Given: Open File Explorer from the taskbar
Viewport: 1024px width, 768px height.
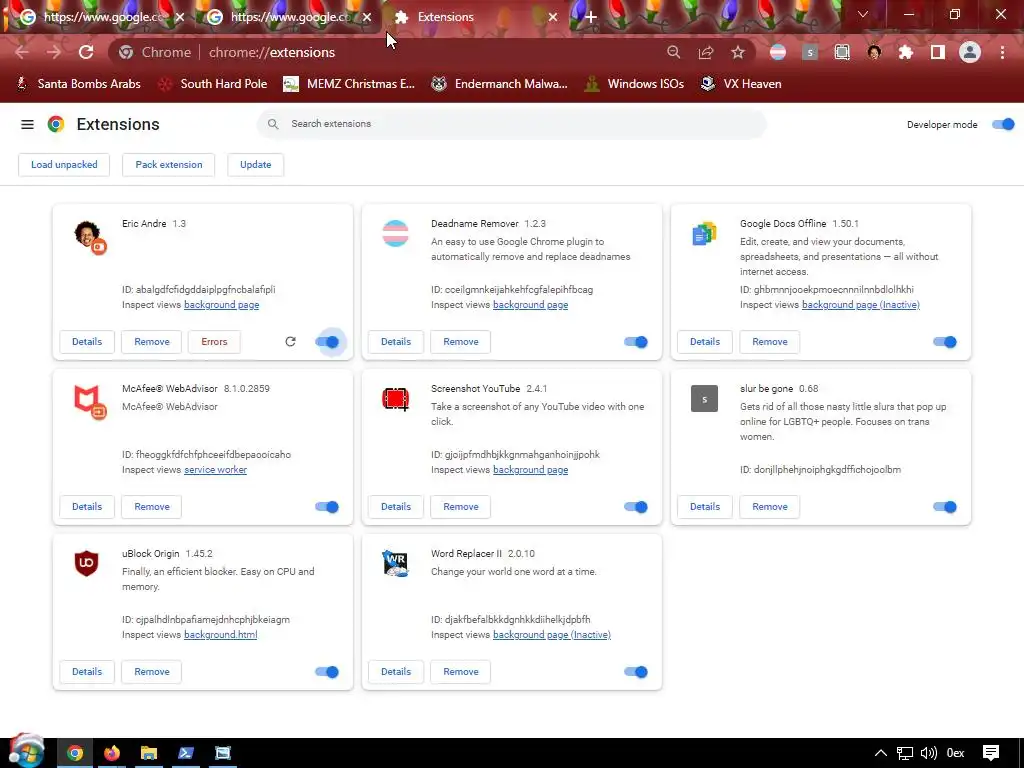Looking at the screenshot, I should tap(149, 753).
